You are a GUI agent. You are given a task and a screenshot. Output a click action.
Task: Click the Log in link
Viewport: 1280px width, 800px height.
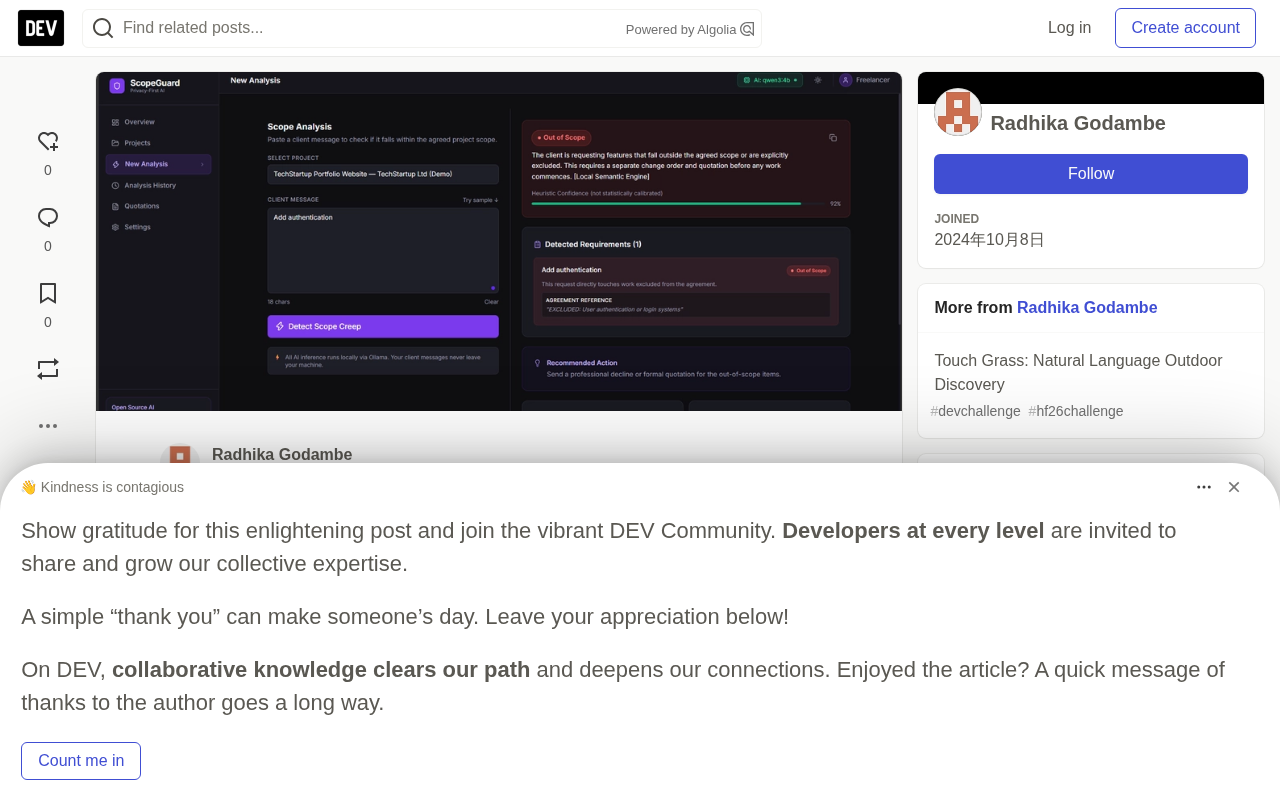click(1070, 28)
